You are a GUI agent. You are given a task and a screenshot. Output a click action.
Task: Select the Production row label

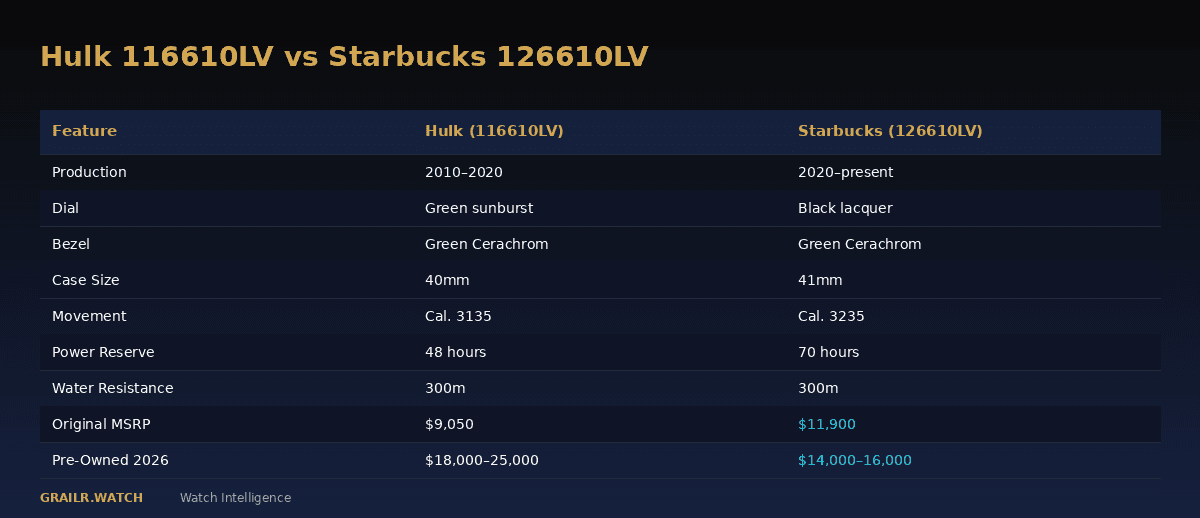(x=89, y=172)
